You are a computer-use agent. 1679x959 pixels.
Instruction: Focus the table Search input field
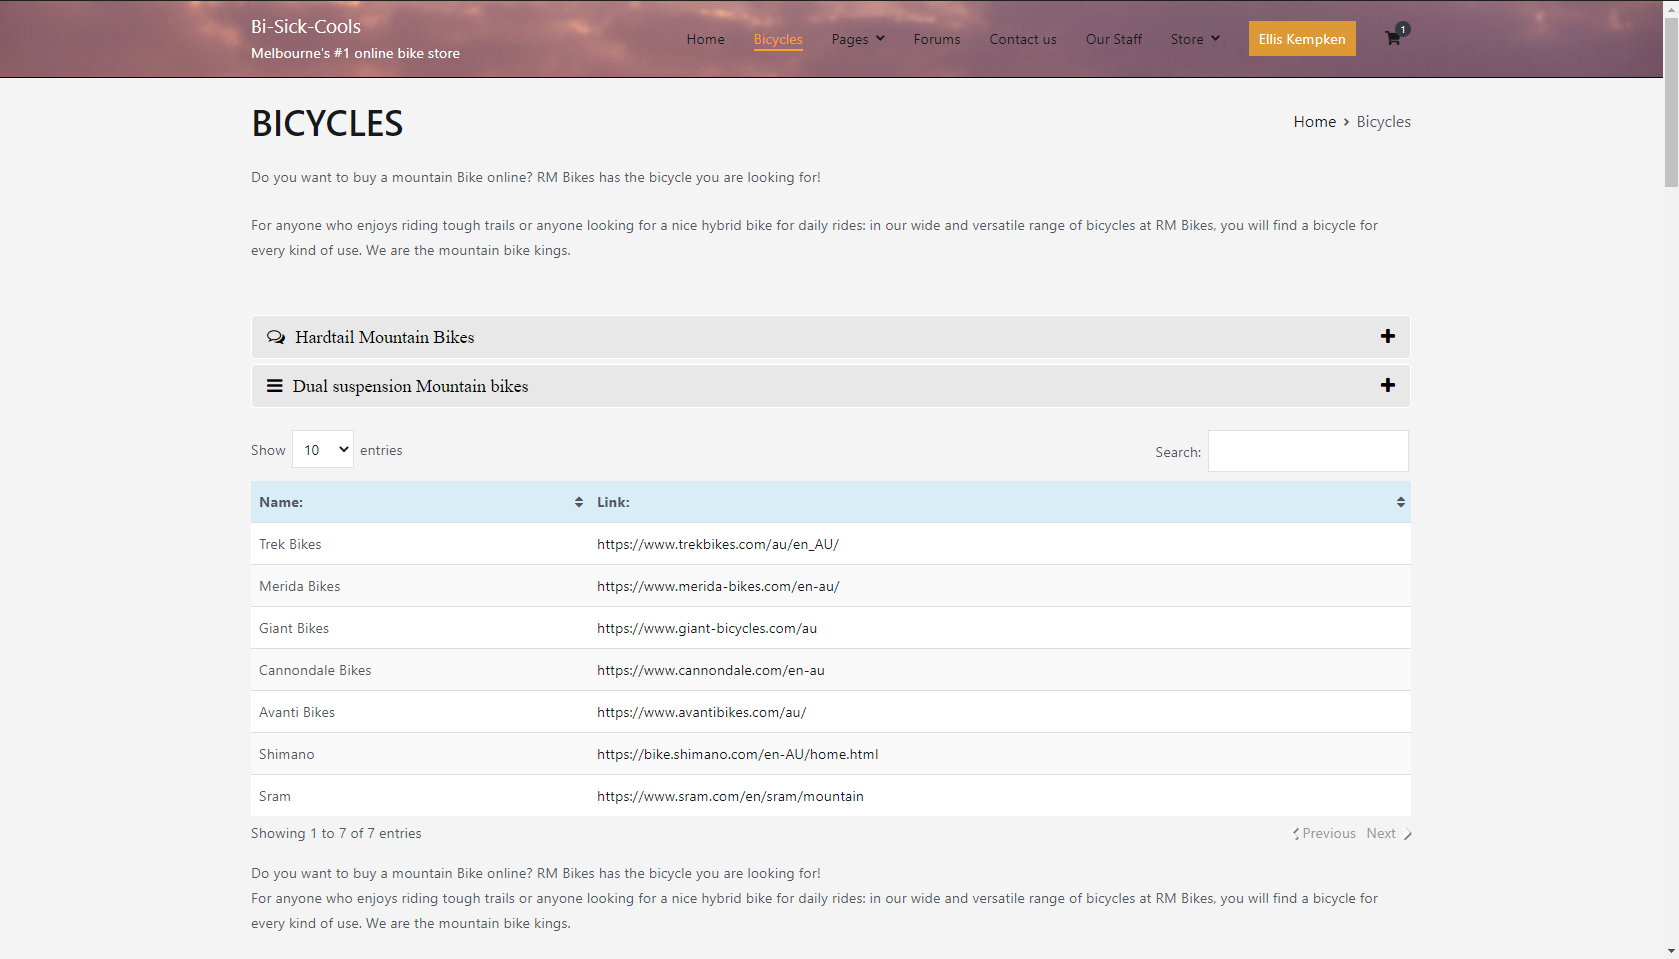click(x=1308, y=451)
